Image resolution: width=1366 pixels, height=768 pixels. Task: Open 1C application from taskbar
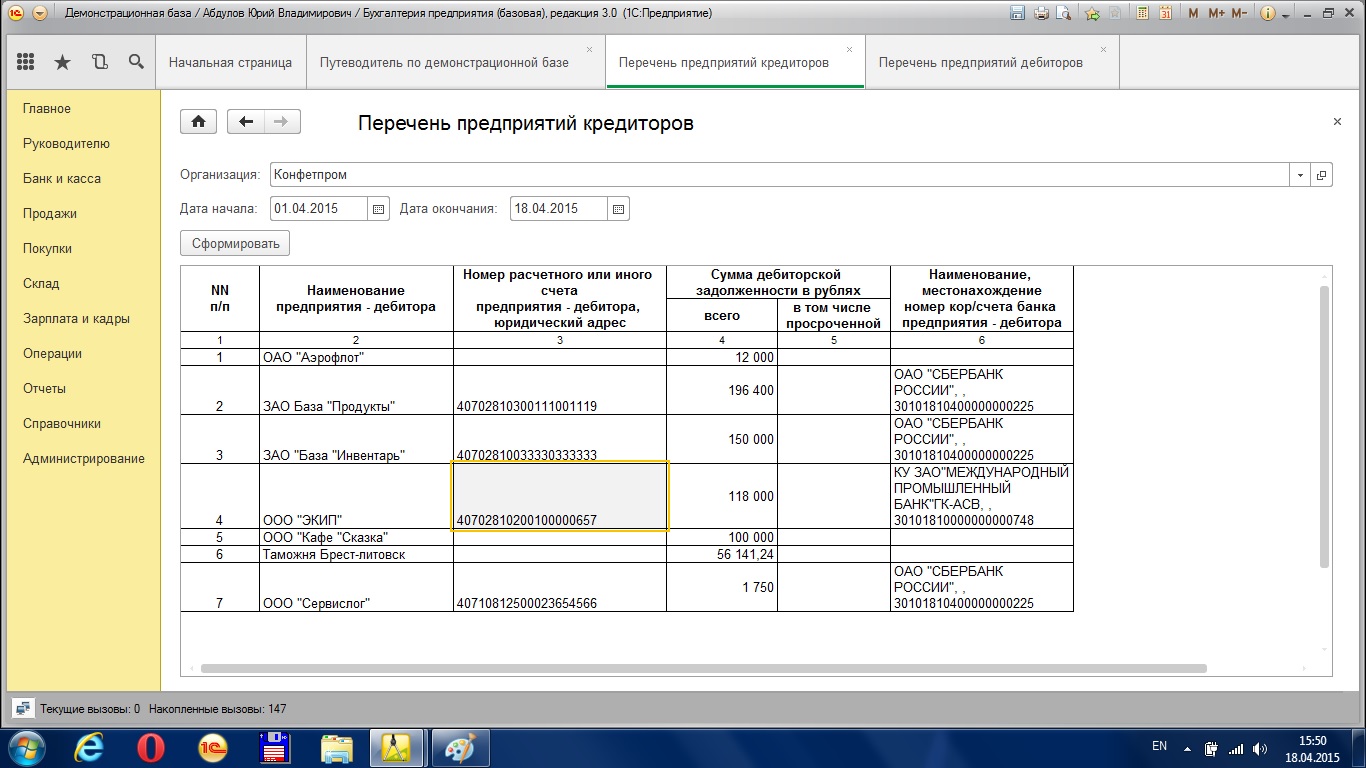pyautogui.click(x=213, y=747)
